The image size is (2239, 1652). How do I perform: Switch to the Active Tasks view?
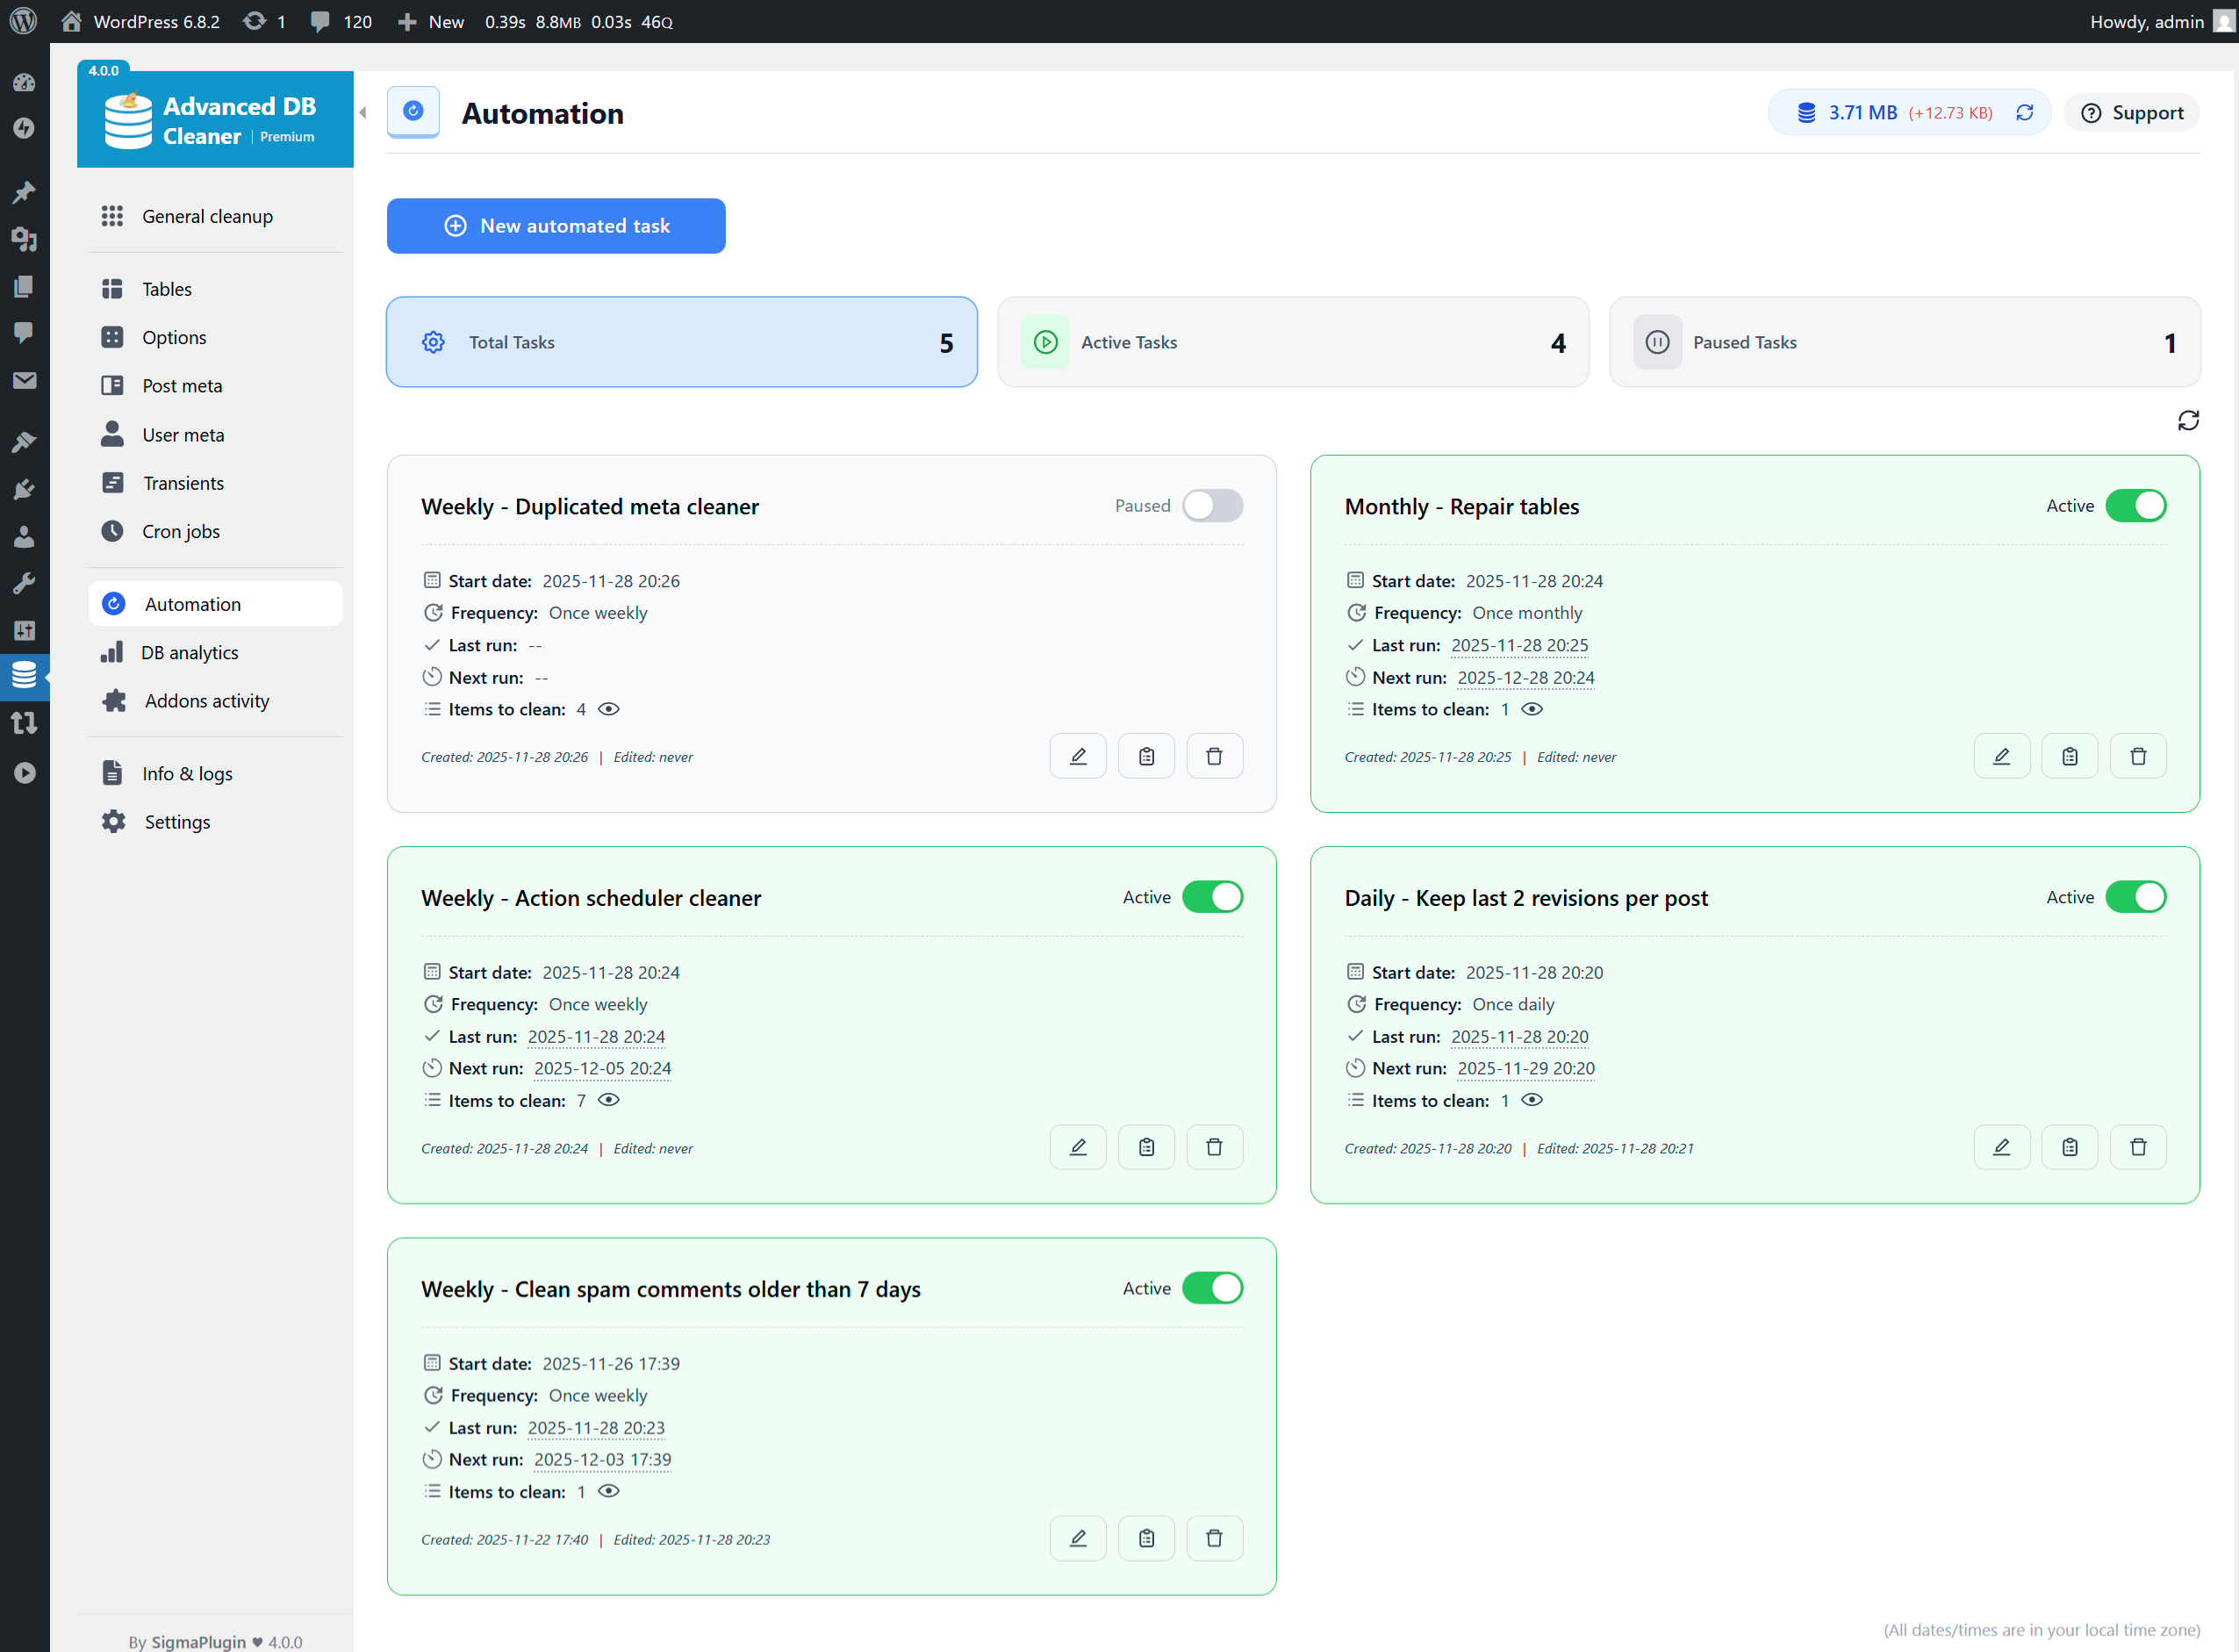point(1292,341)
